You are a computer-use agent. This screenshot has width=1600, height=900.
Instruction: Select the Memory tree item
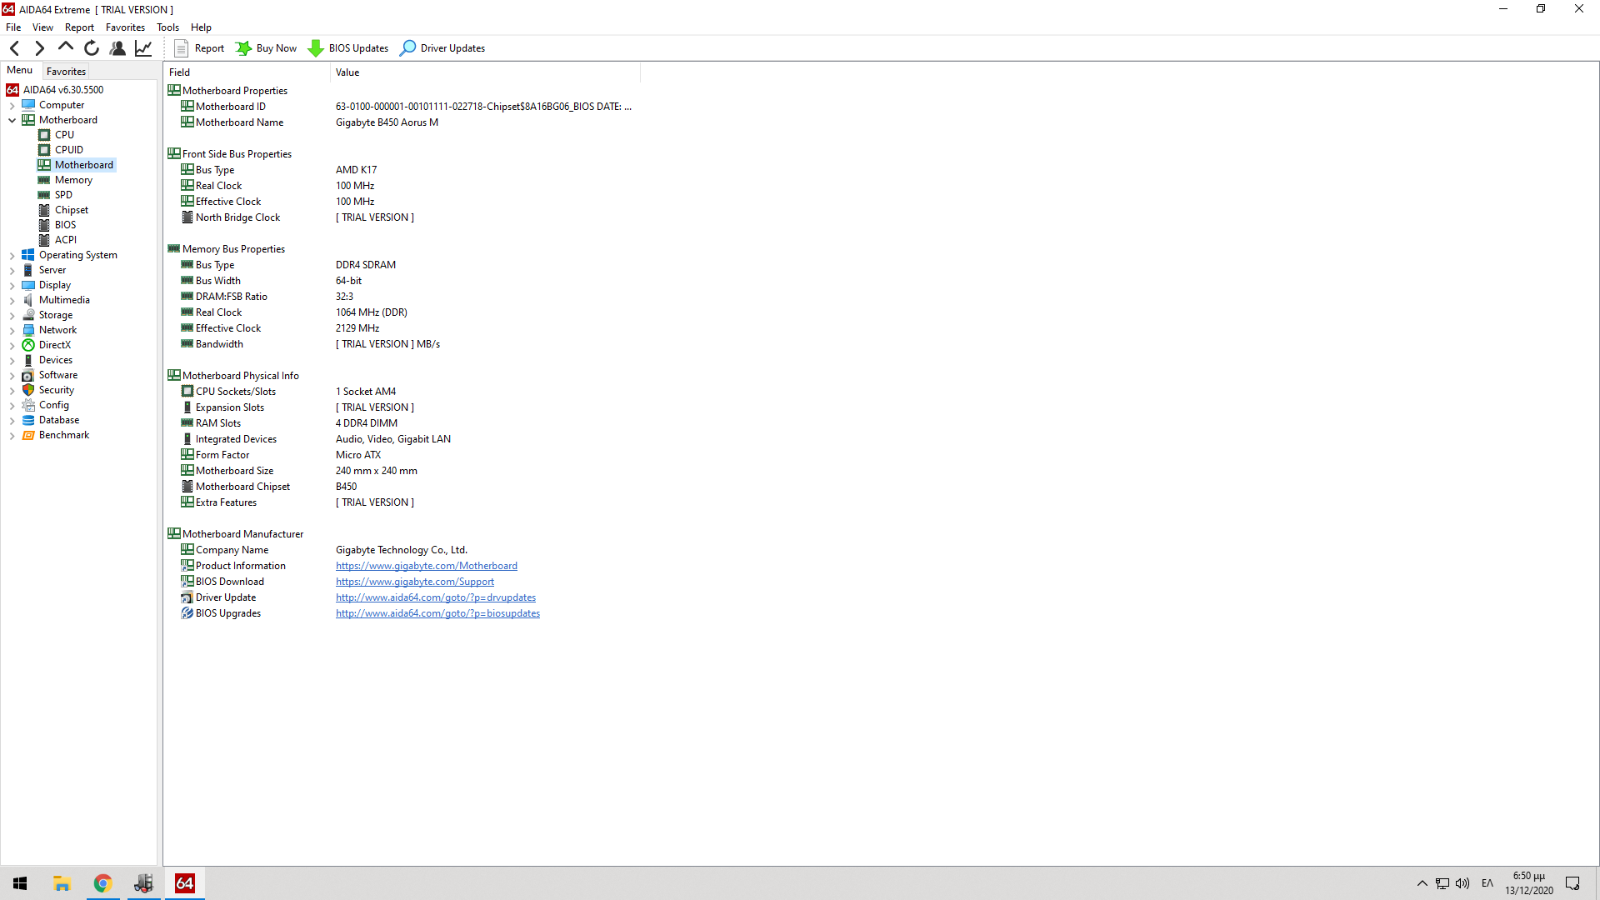[73, 180]
